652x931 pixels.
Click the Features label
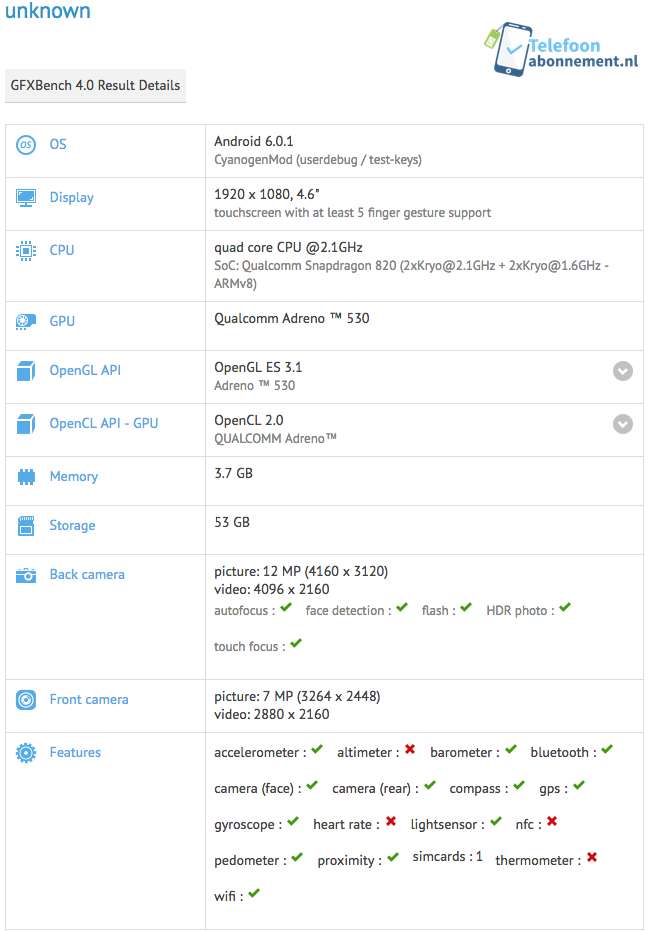pos(75,752)
